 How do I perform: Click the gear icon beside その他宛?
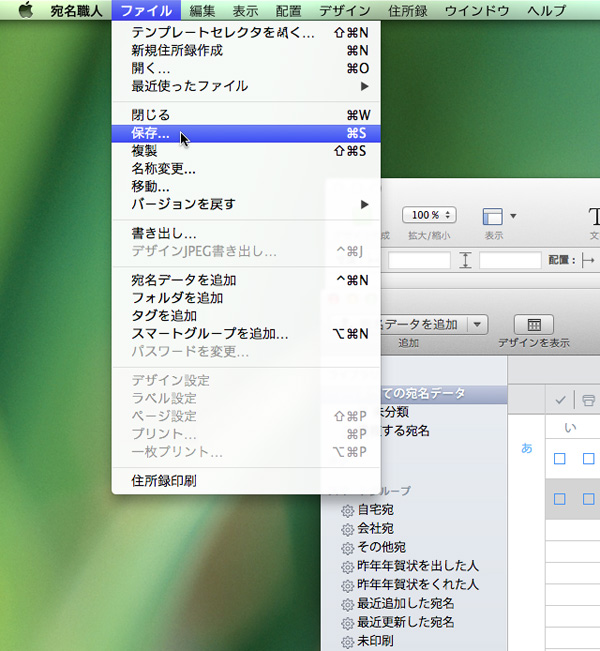click(x=347, y=547)
